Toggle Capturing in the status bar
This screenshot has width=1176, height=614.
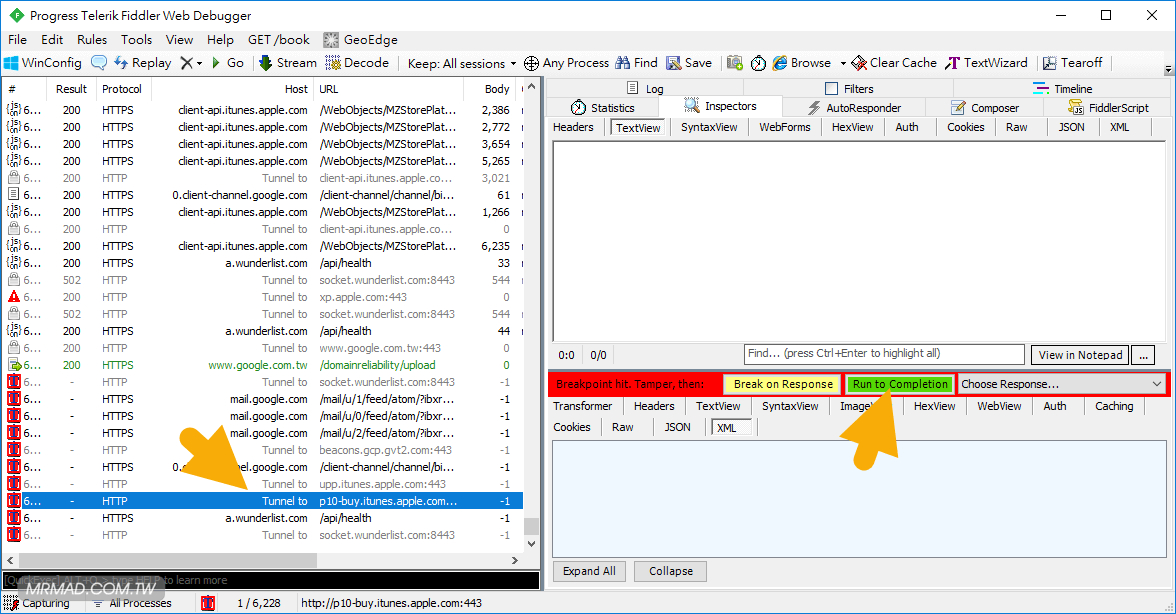pyautogui.click(x=38, y=603)
